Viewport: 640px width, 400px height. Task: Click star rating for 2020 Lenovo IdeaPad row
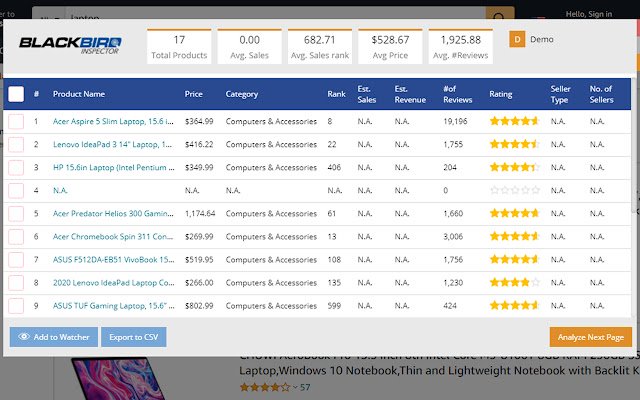[515, 282]
